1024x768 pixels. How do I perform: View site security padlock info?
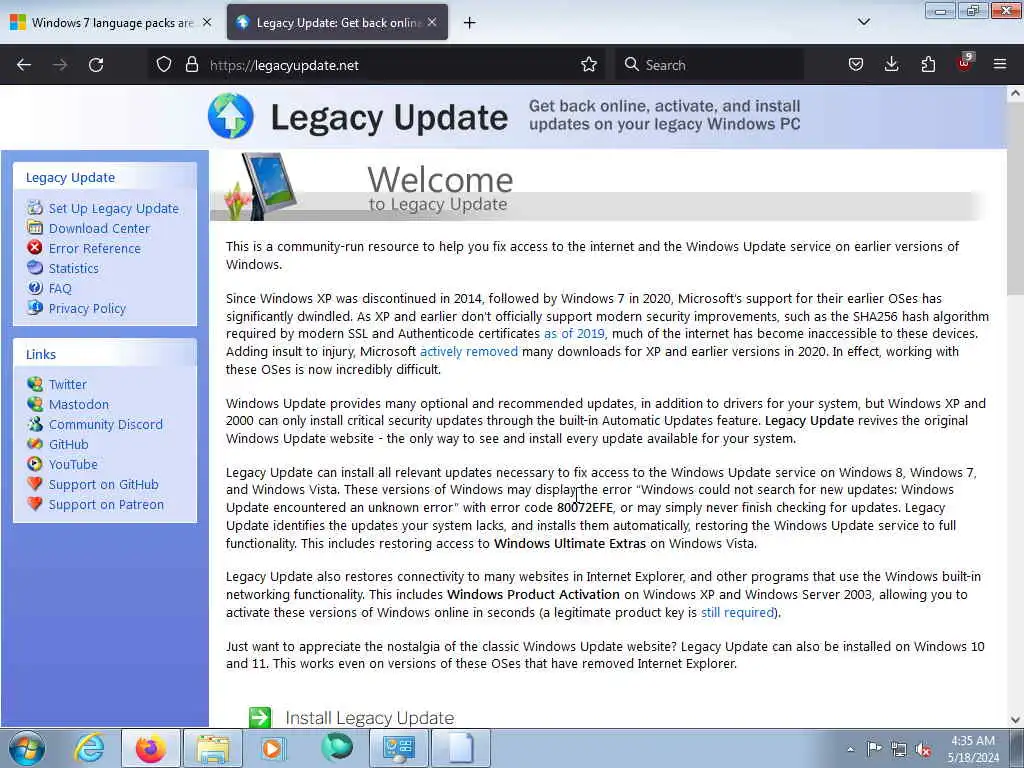click(x=191, y=65)
